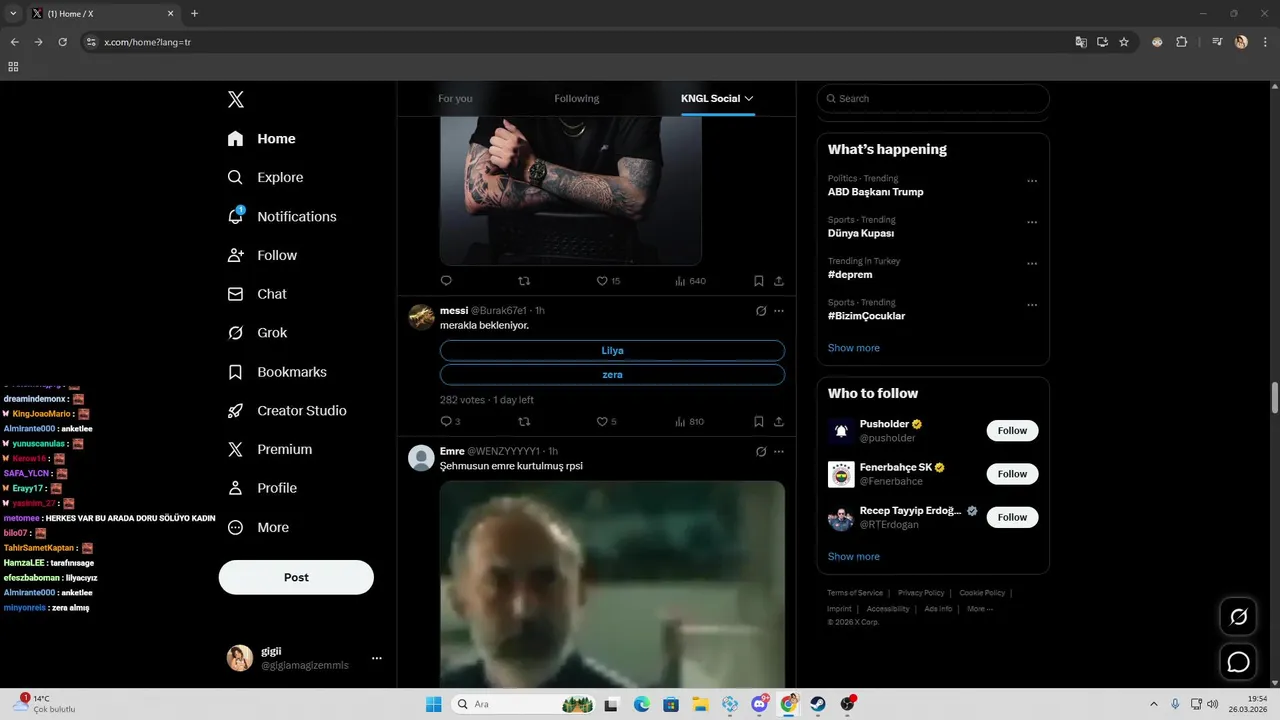Viewport: 1280px width, 720px height.
Task: Open a new Chrome tab
Action: pos(194,14)
